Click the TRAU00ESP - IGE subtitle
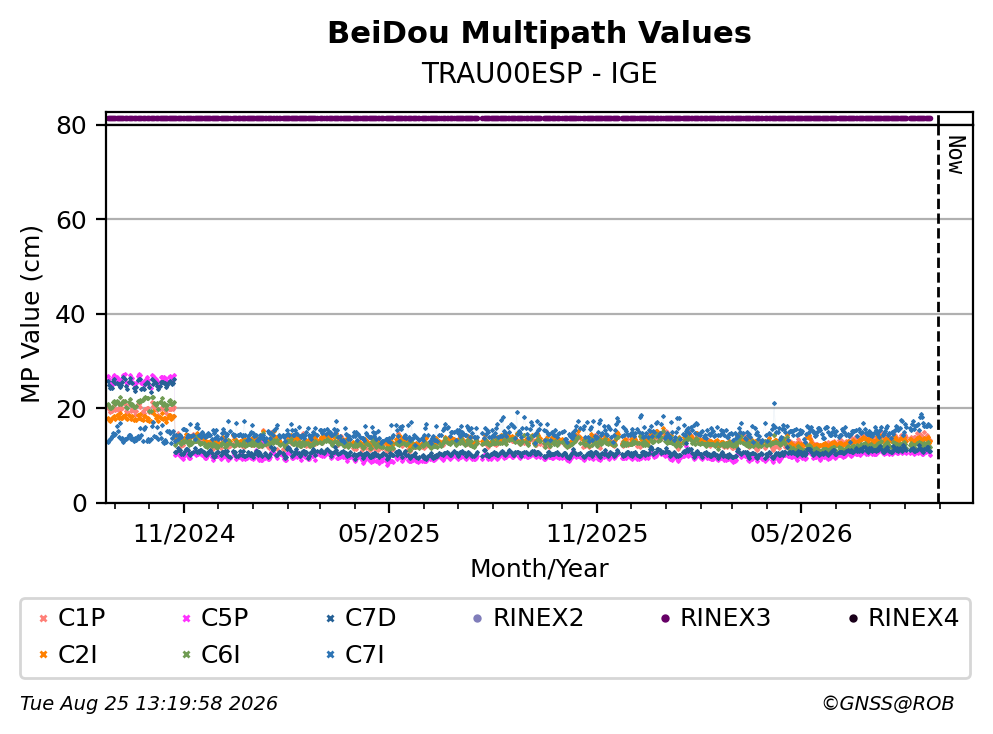 540,73
